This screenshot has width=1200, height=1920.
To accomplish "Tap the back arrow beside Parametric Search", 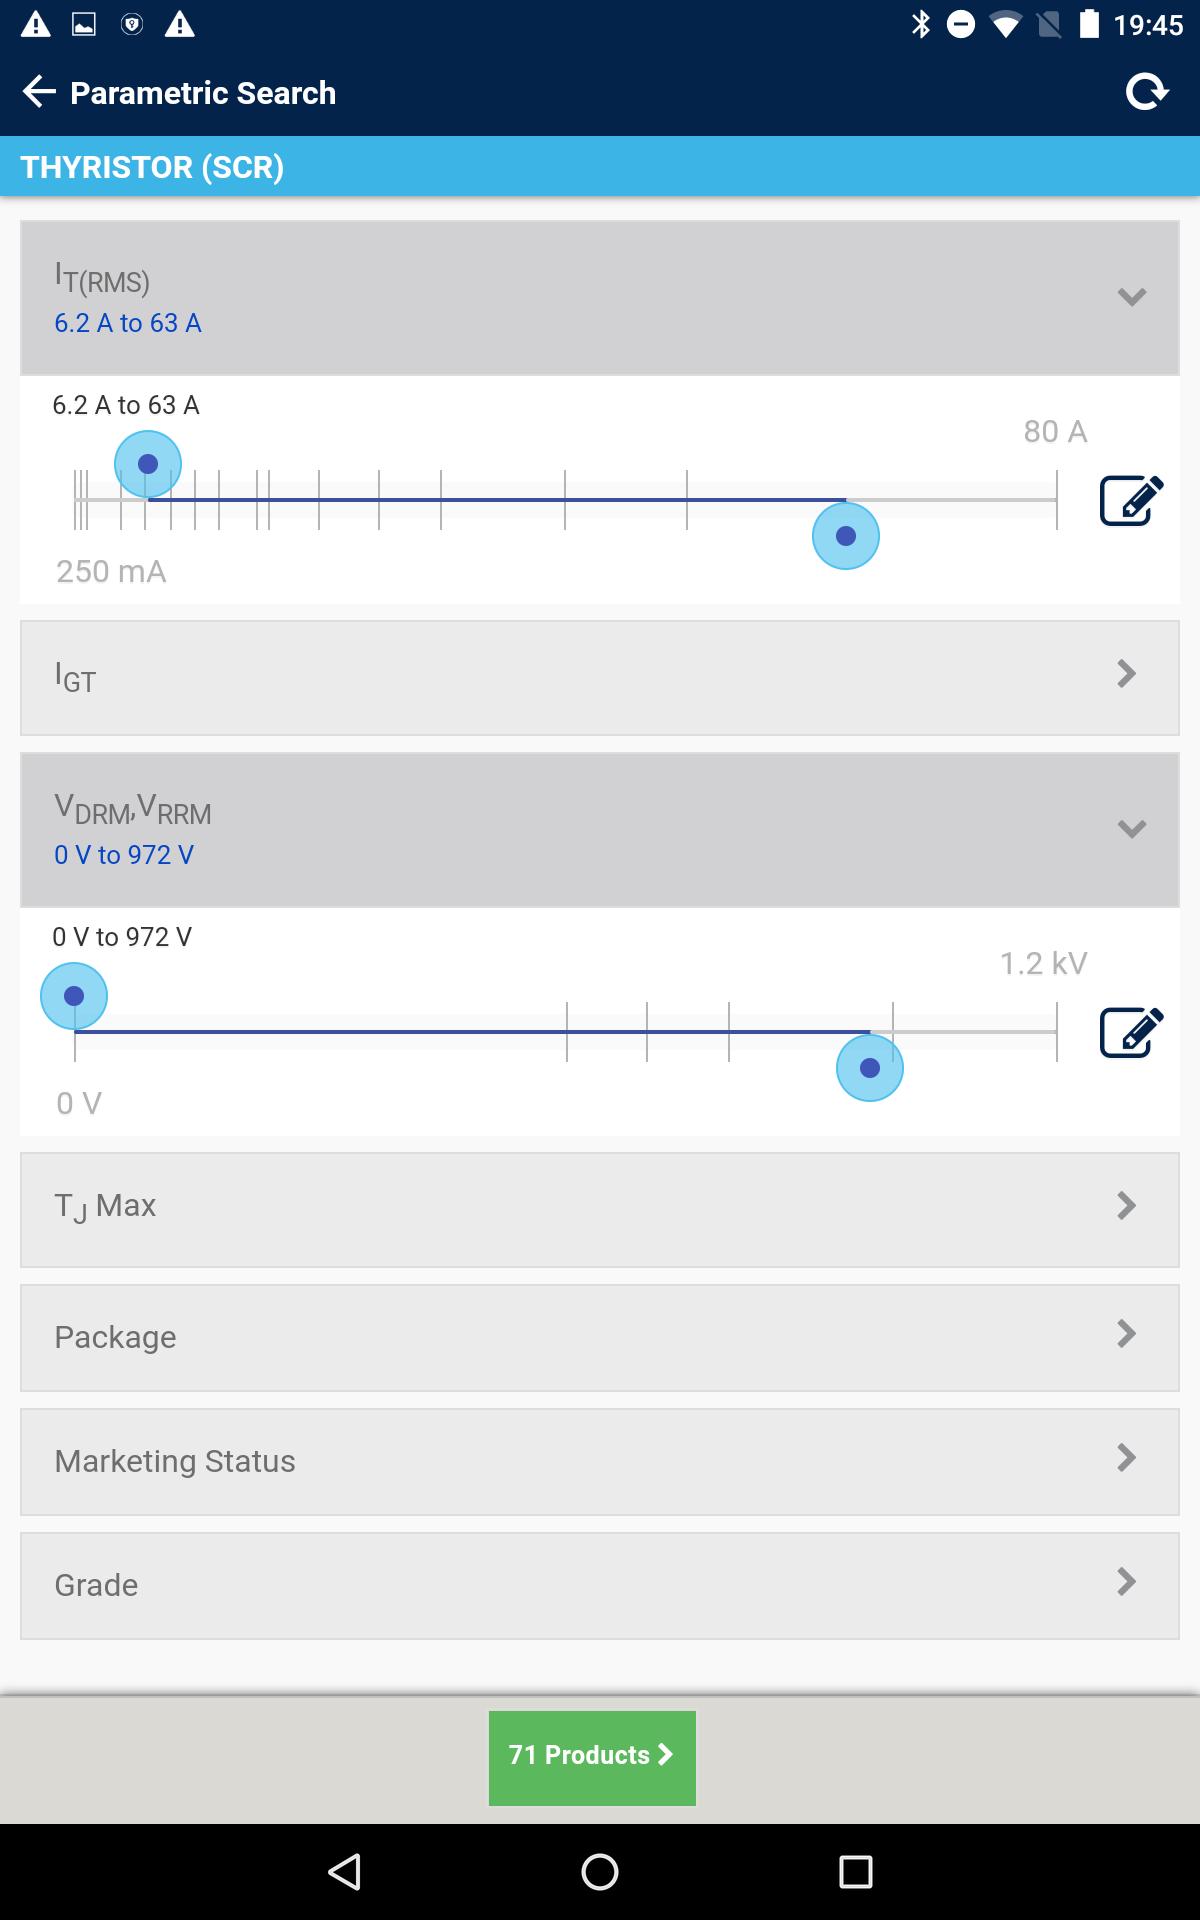I will coord(39,92).
